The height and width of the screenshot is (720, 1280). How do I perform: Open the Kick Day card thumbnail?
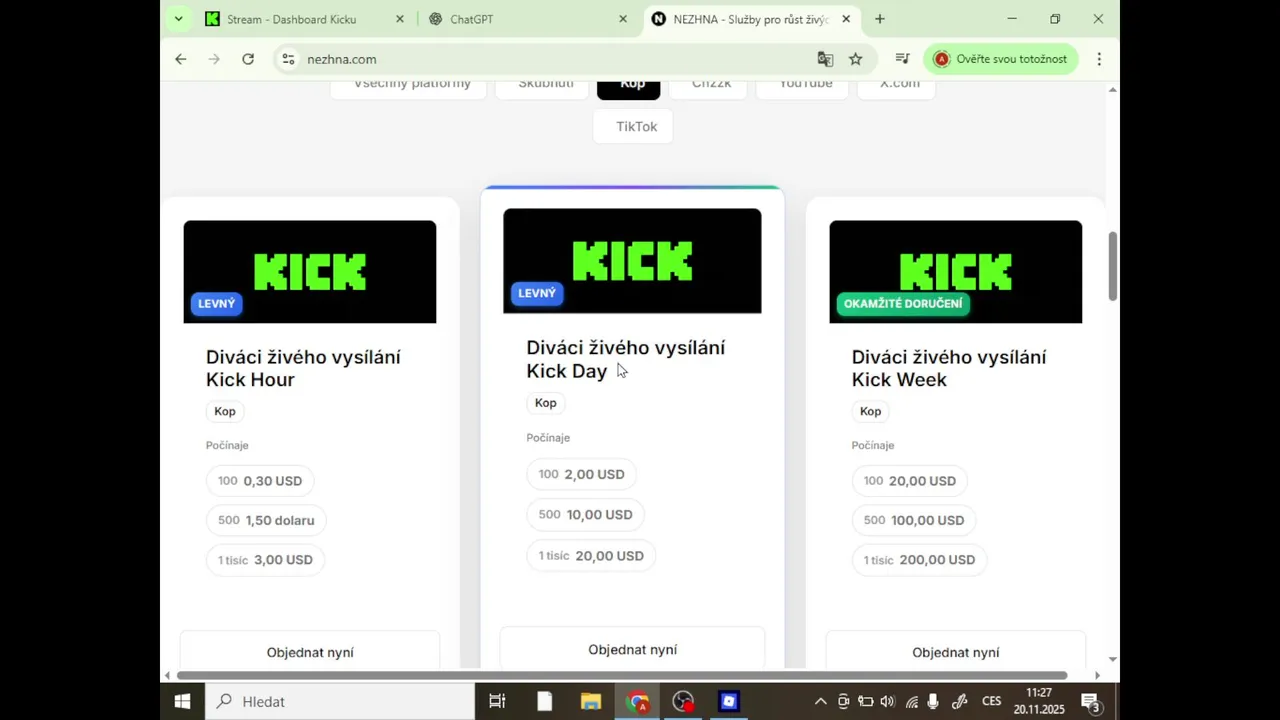[632, 261]
